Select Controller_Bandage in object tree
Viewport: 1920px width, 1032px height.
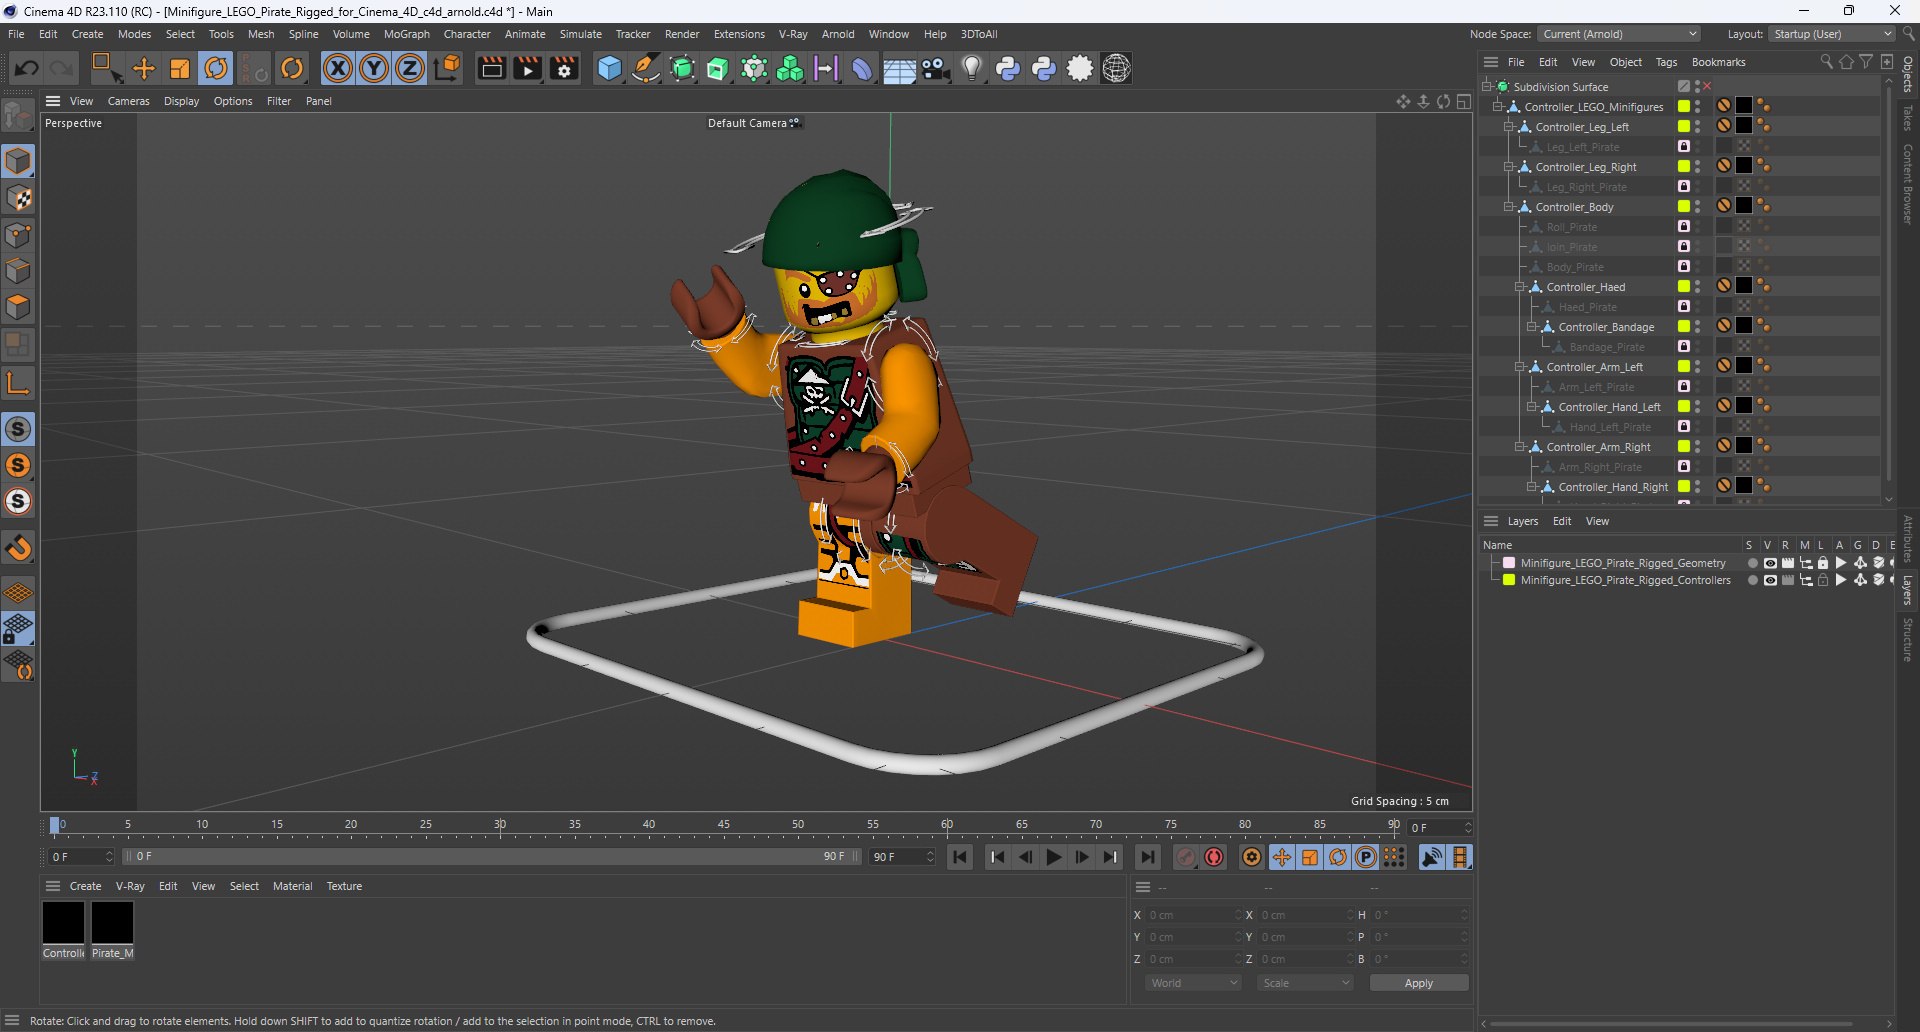[x=1606, y=327]
